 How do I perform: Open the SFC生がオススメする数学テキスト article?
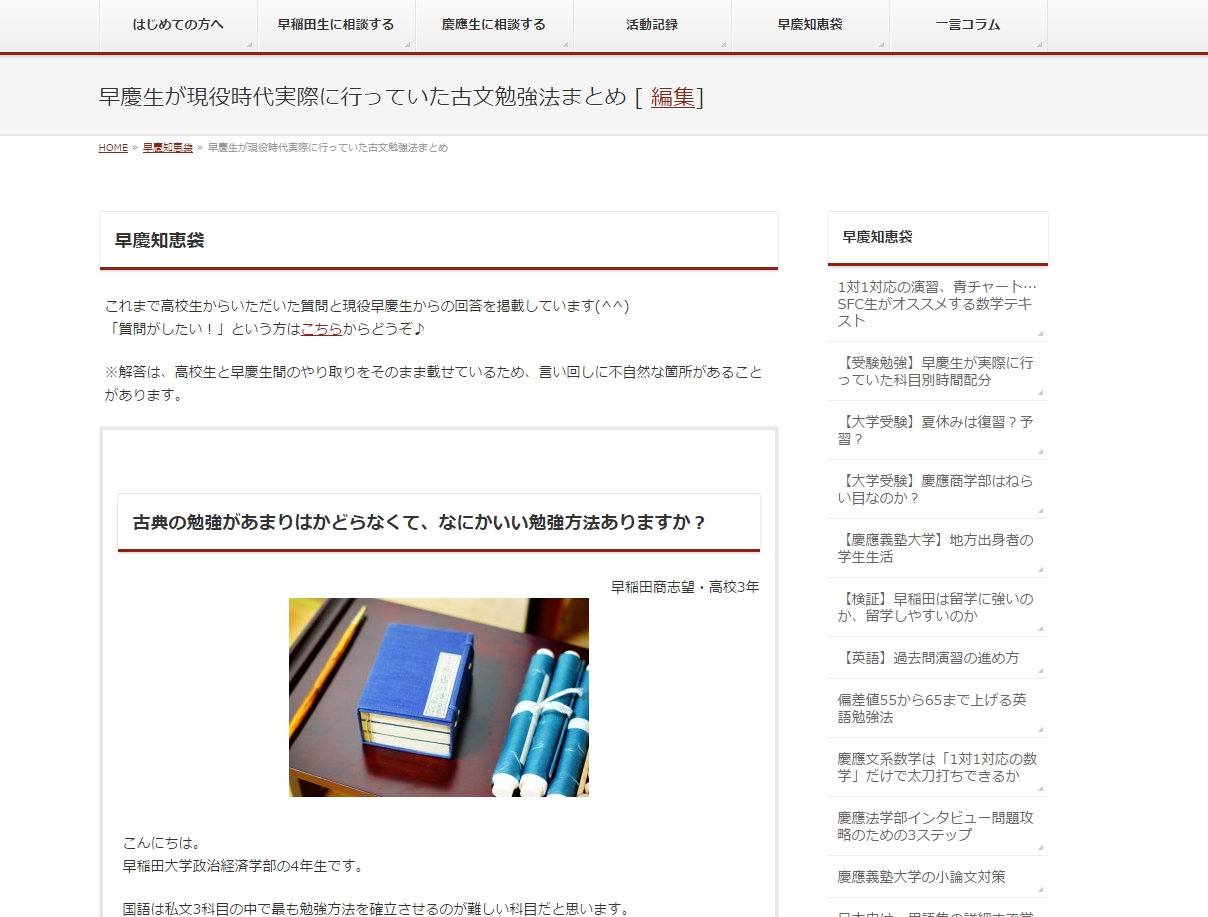(938, 304)
